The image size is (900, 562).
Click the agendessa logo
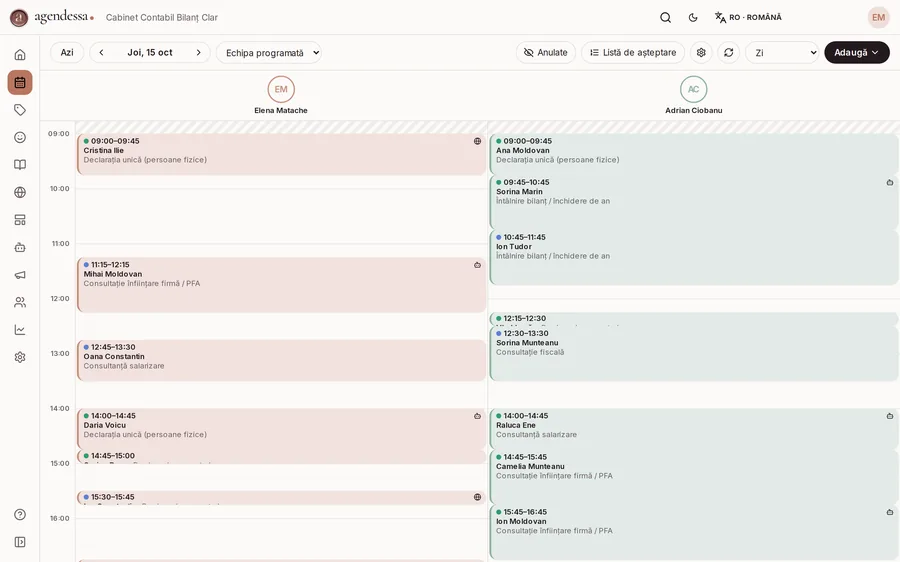click(x=52, y=17)
